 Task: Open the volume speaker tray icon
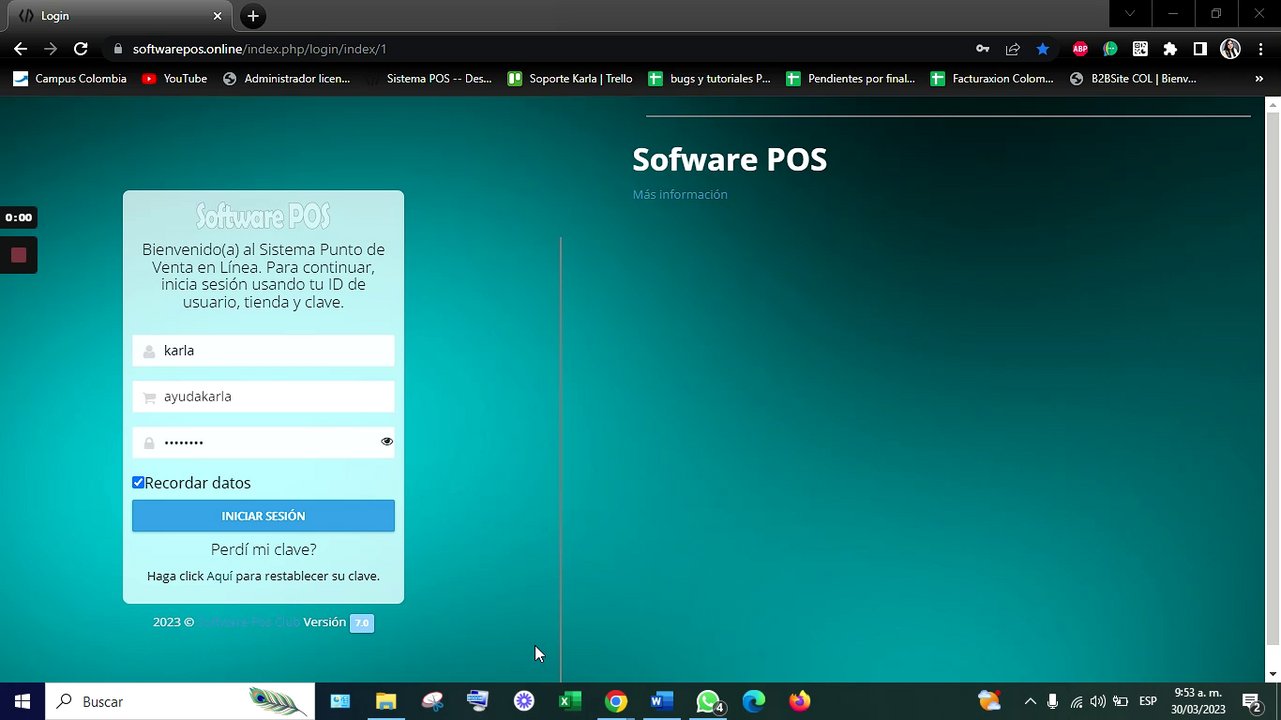tap(1098, 701)
